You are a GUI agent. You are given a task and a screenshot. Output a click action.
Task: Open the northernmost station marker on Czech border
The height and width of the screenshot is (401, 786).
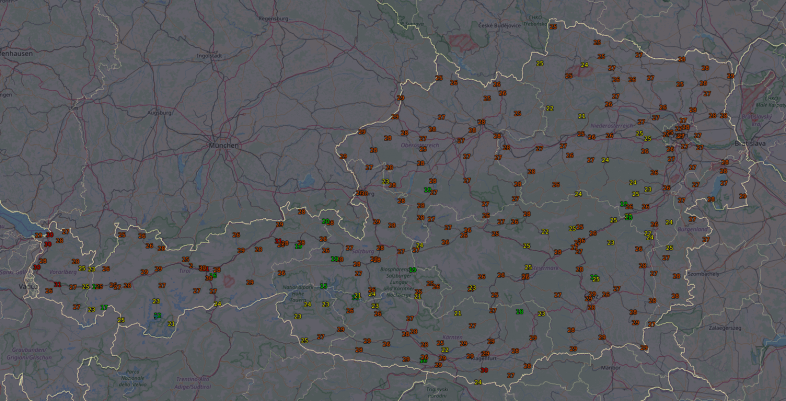(552, 27)
